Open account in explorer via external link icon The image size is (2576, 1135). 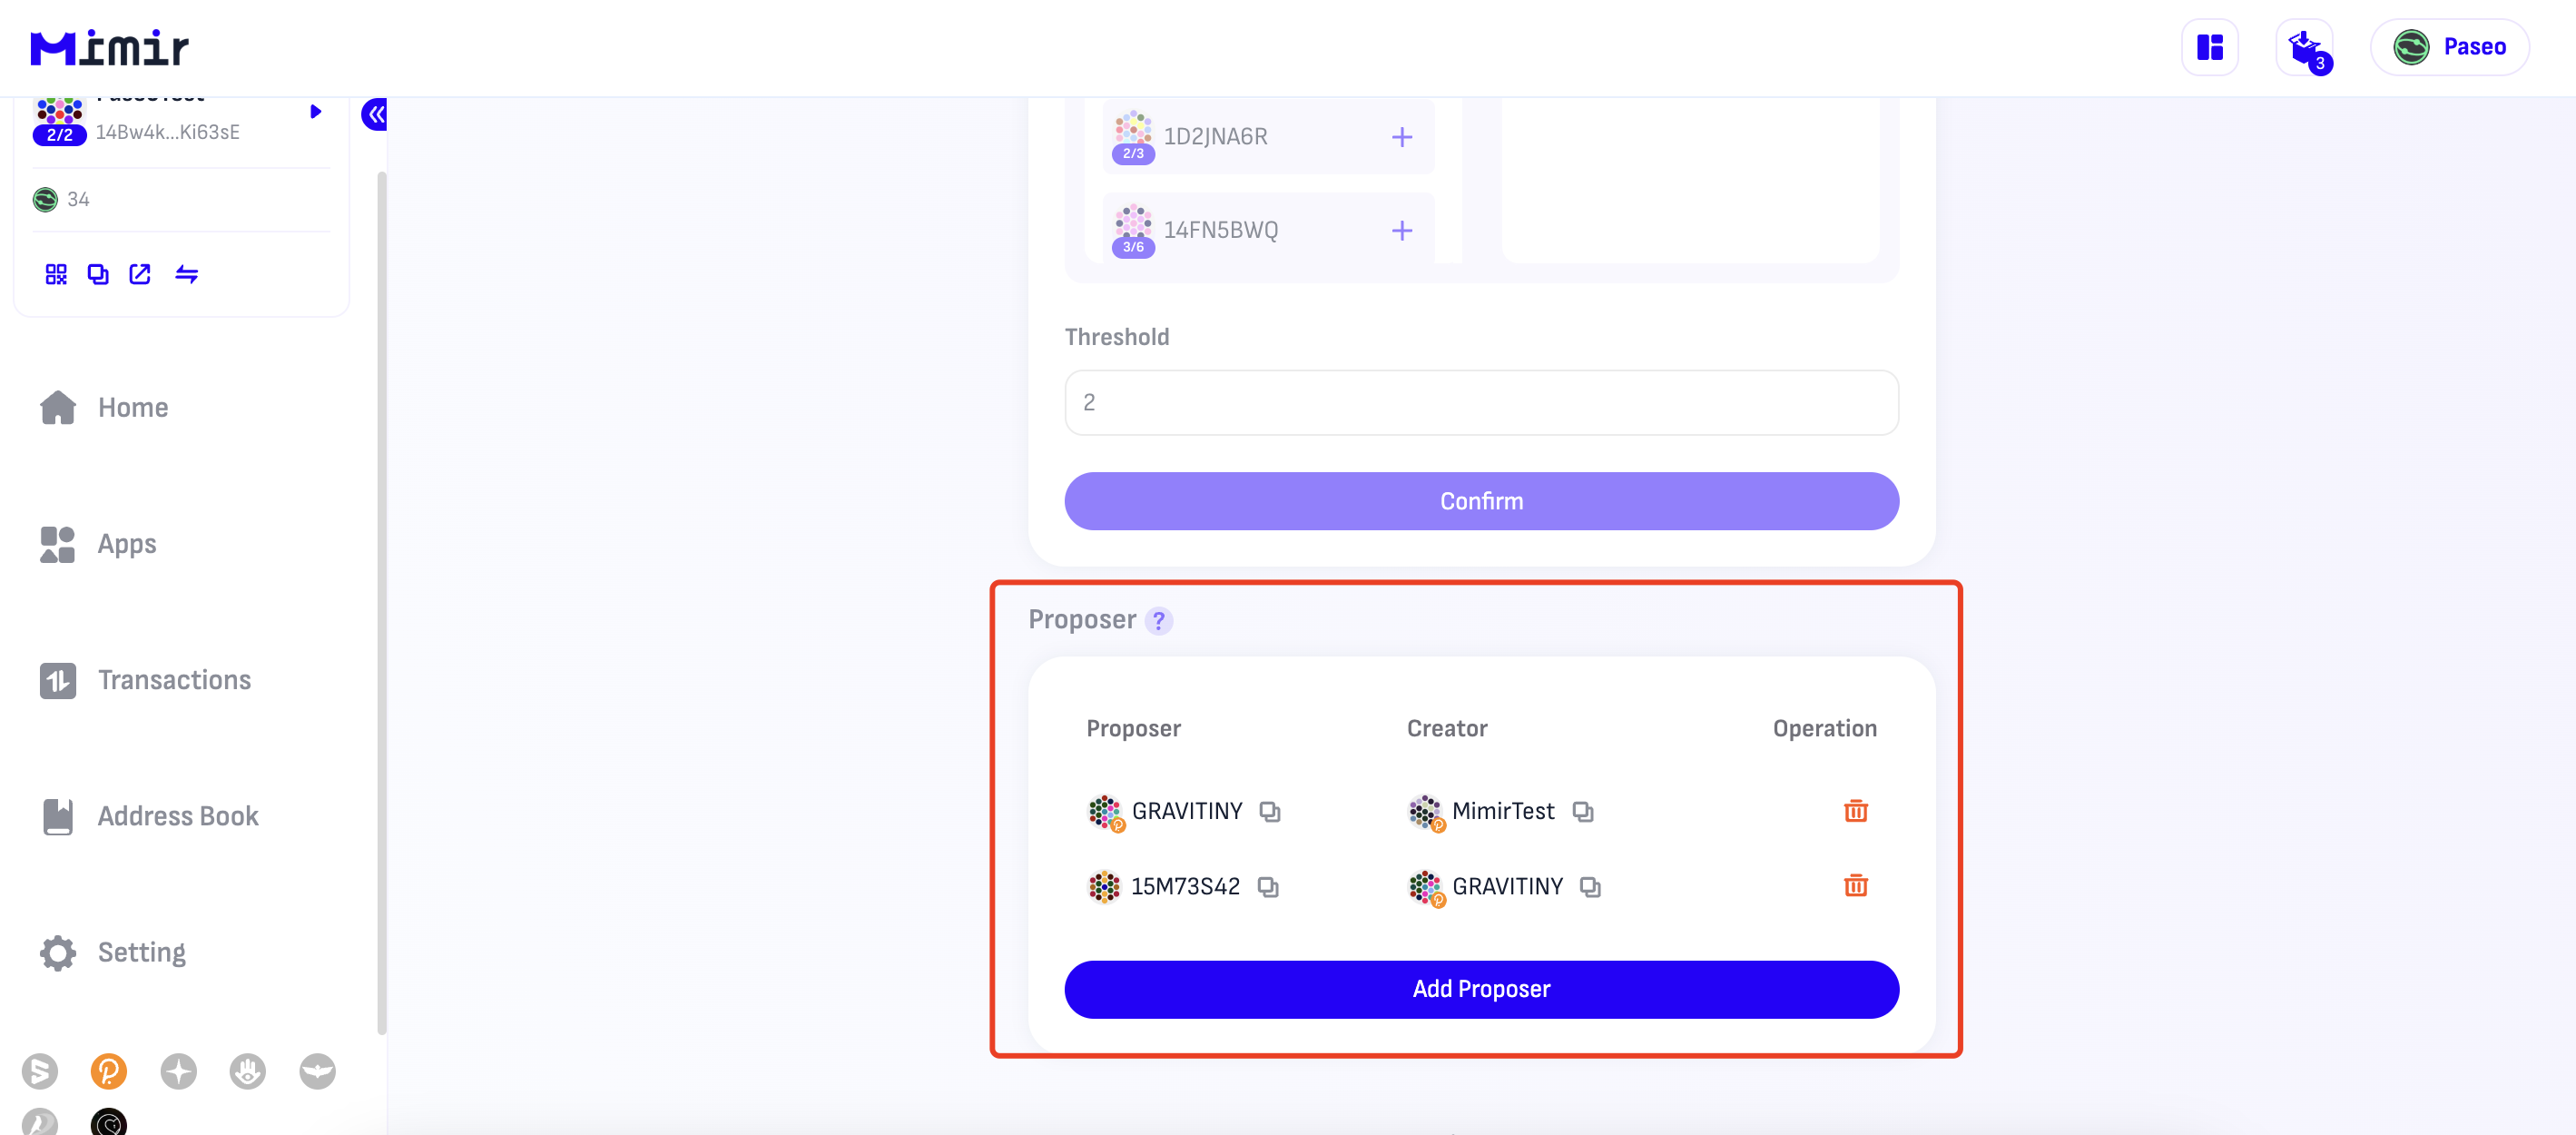(x=140, y=274)
